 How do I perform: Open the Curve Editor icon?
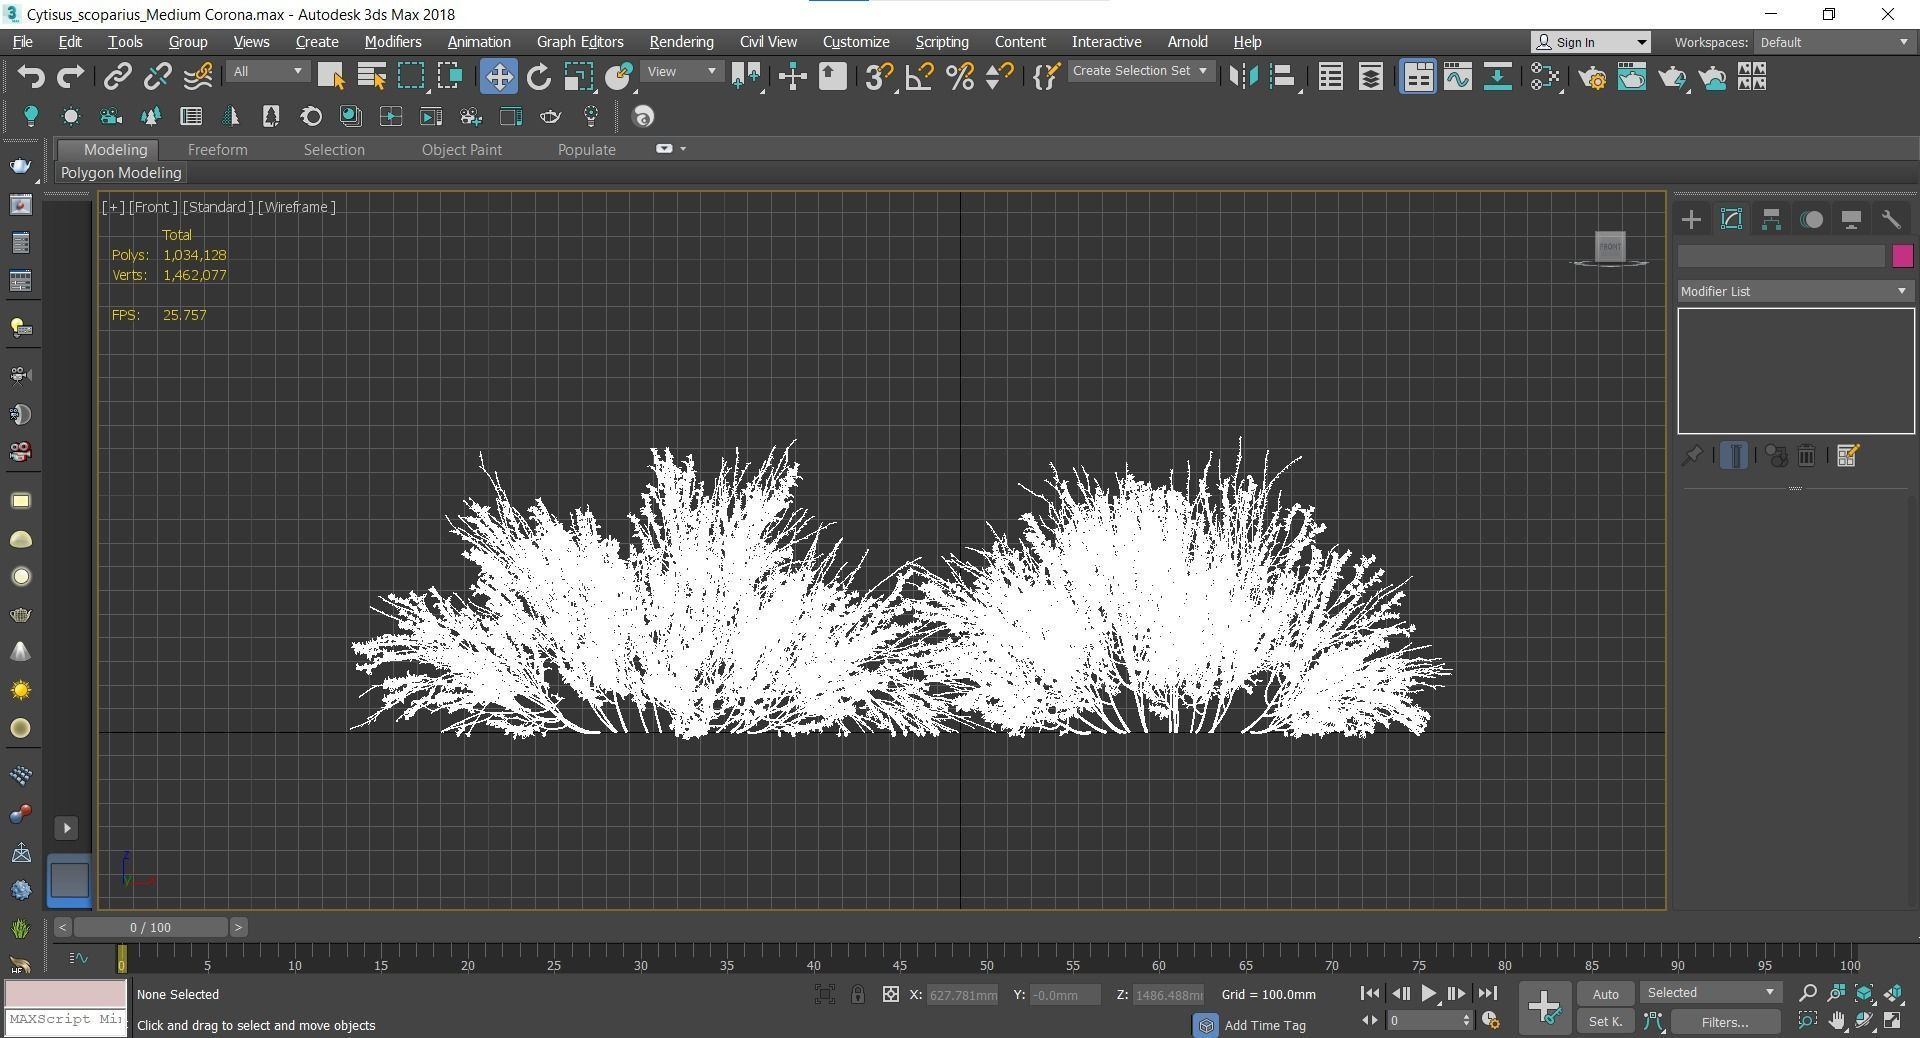[x=1457, y=77]
